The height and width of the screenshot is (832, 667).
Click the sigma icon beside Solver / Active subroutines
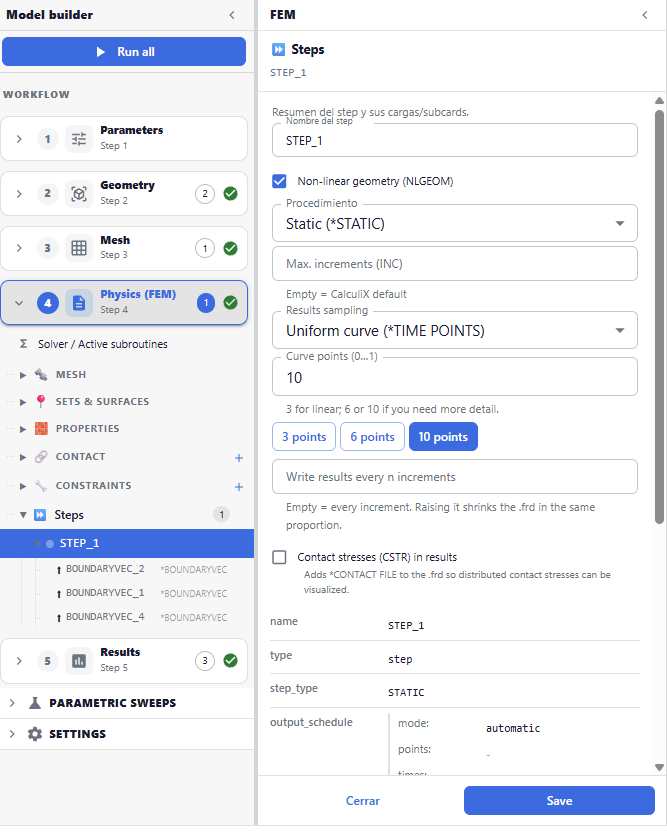[x=23, y=344]
